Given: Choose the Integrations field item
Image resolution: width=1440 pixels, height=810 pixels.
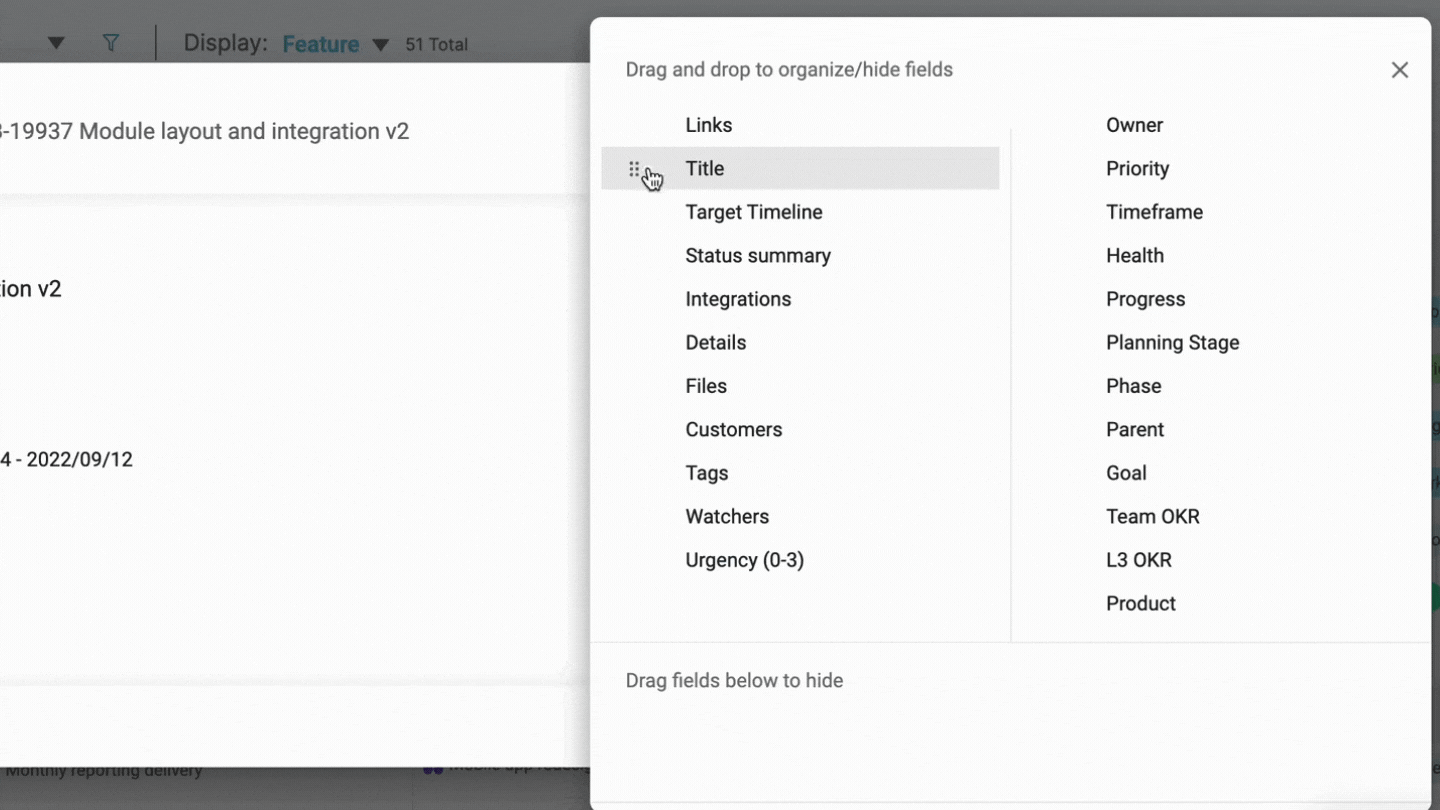Looking at the screenshot, I should (x=737, y=299).
